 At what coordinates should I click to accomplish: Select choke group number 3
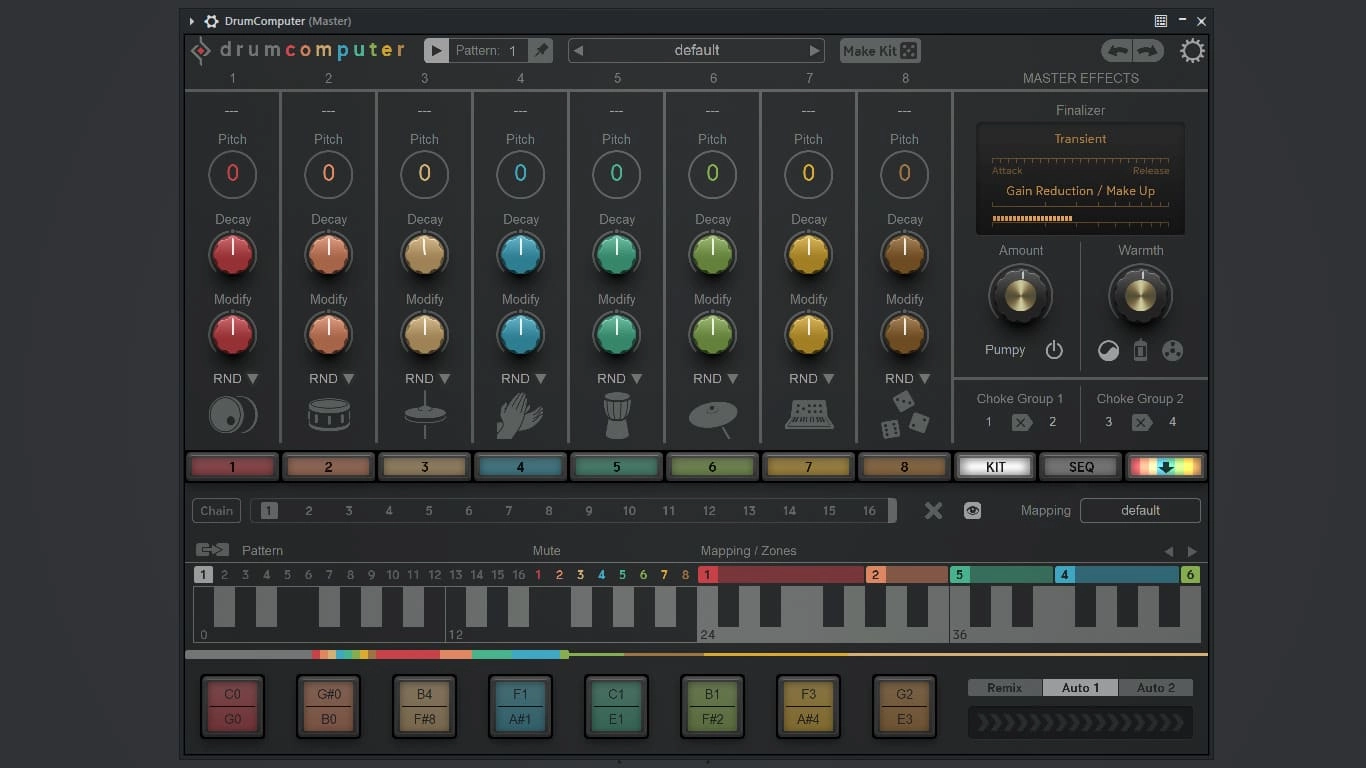point(1108,422)
